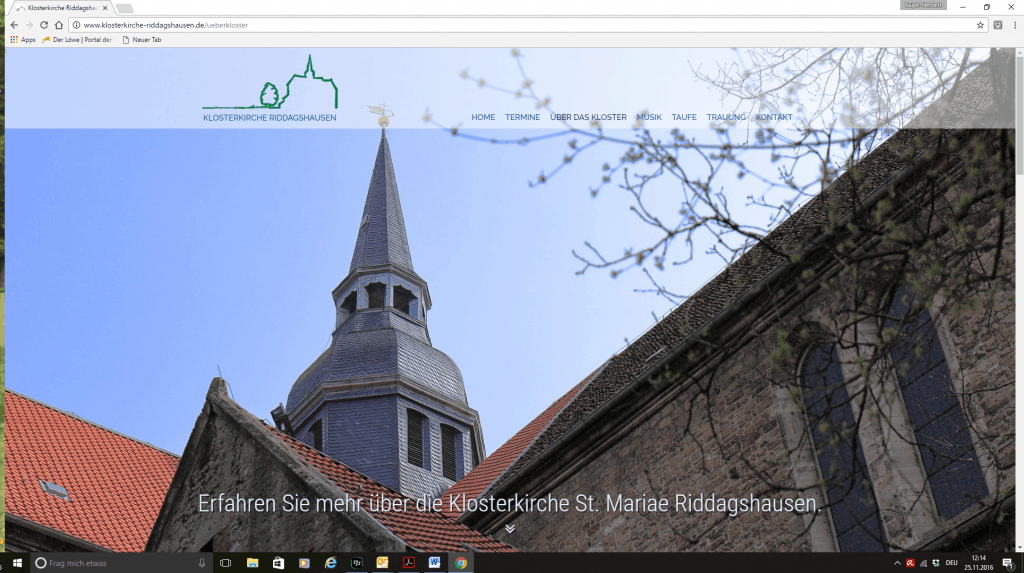The height and width of the screenshot is (573, 1024).
Task: Reload the page with the refresh icon
Action: pos(44,25)
